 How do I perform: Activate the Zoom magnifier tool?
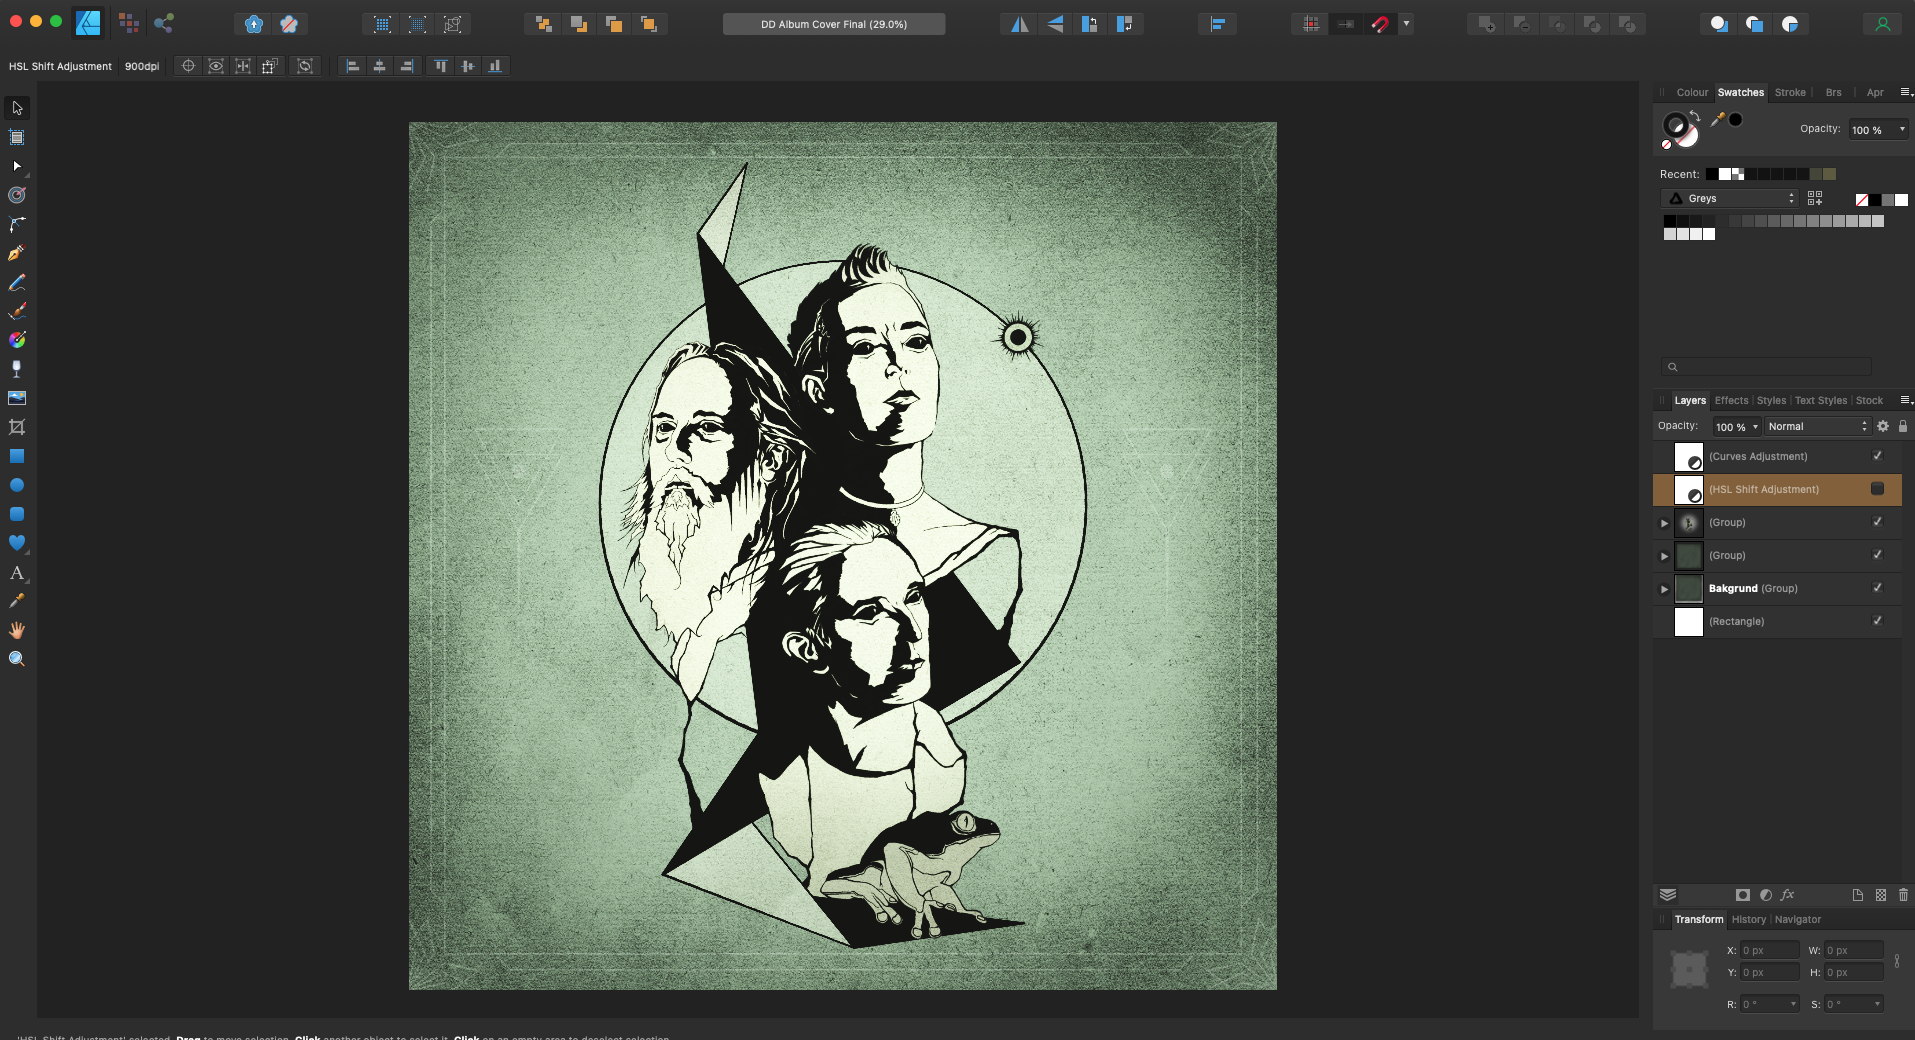[17, 659]
